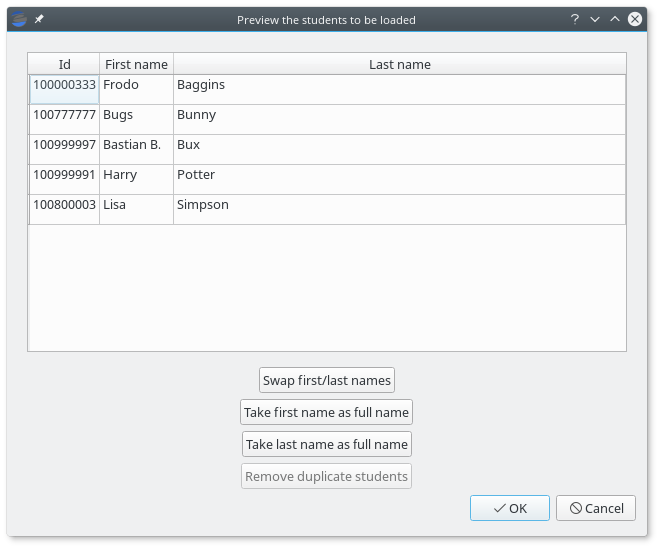Minimize the preview dialog window
Image resolution: width=660 pixels, height=549 pixels.
(x=595, y=19)
